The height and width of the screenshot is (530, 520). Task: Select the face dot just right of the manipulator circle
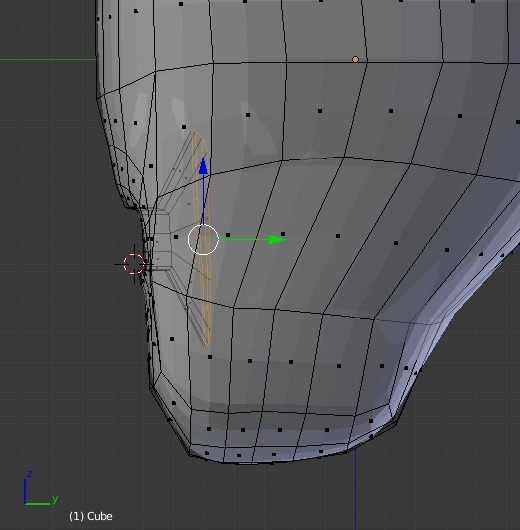228,235
